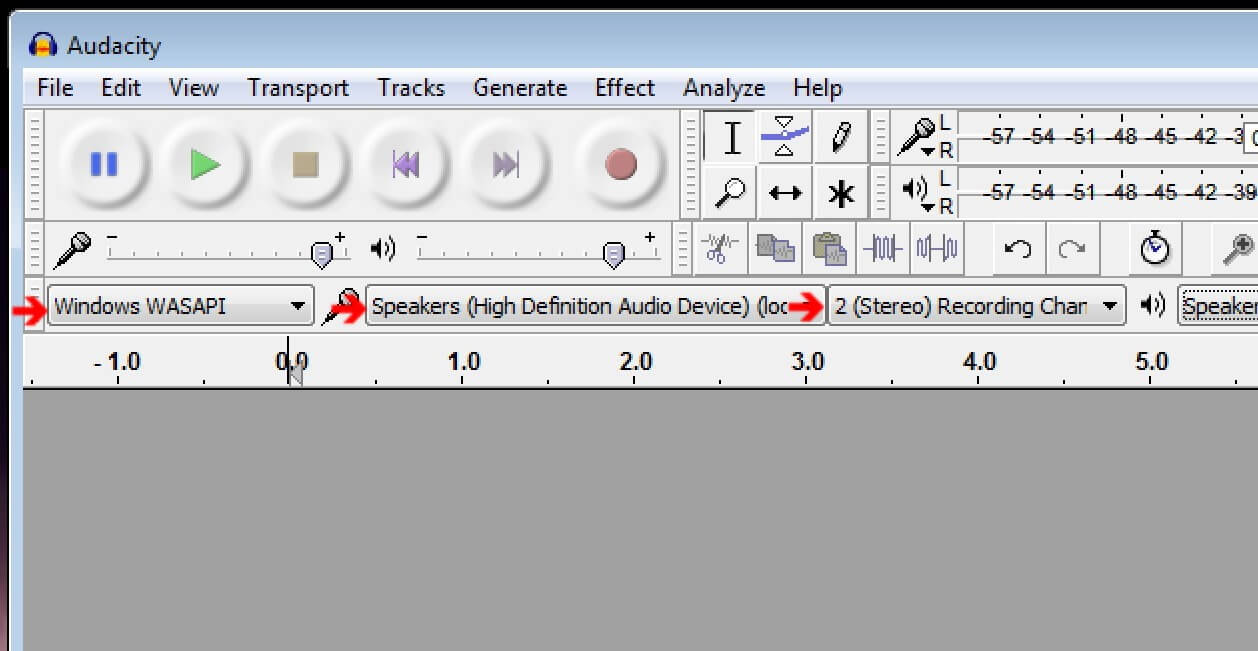Viewport: 1258px width, 651px height.
Task: Open the Transport menu
Action: 298,88
